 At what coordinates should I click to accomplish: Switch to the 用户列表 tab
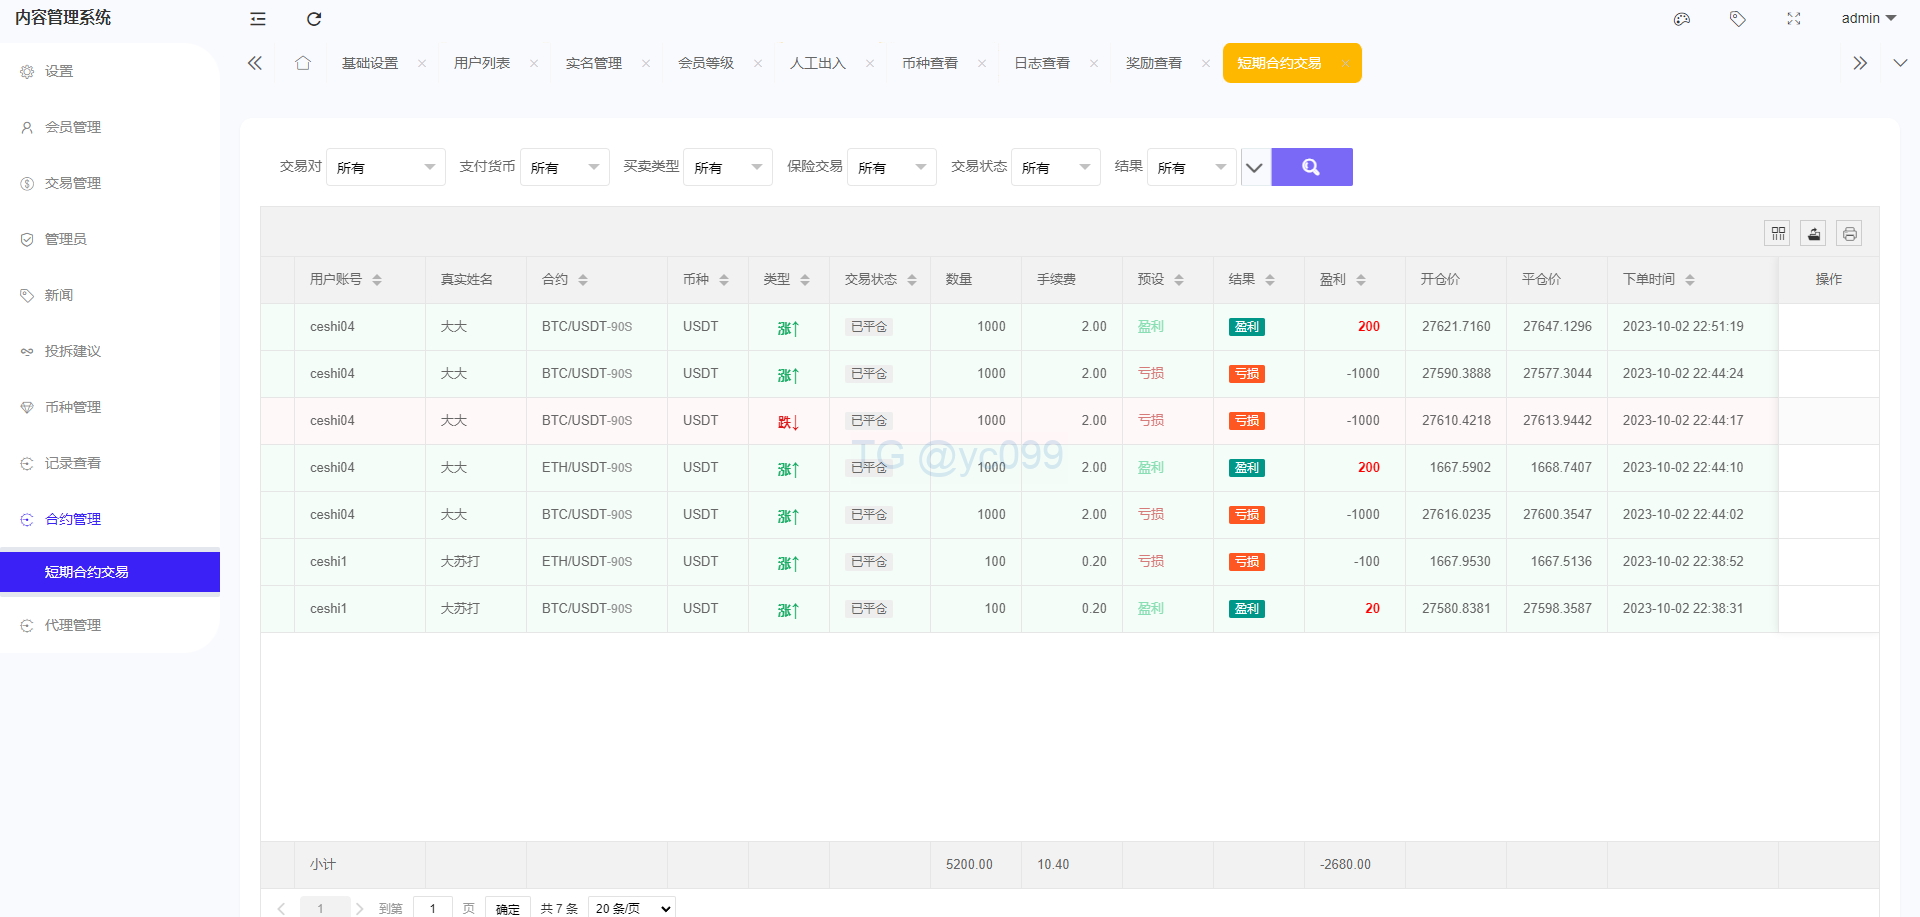click(x=482, y=62)
